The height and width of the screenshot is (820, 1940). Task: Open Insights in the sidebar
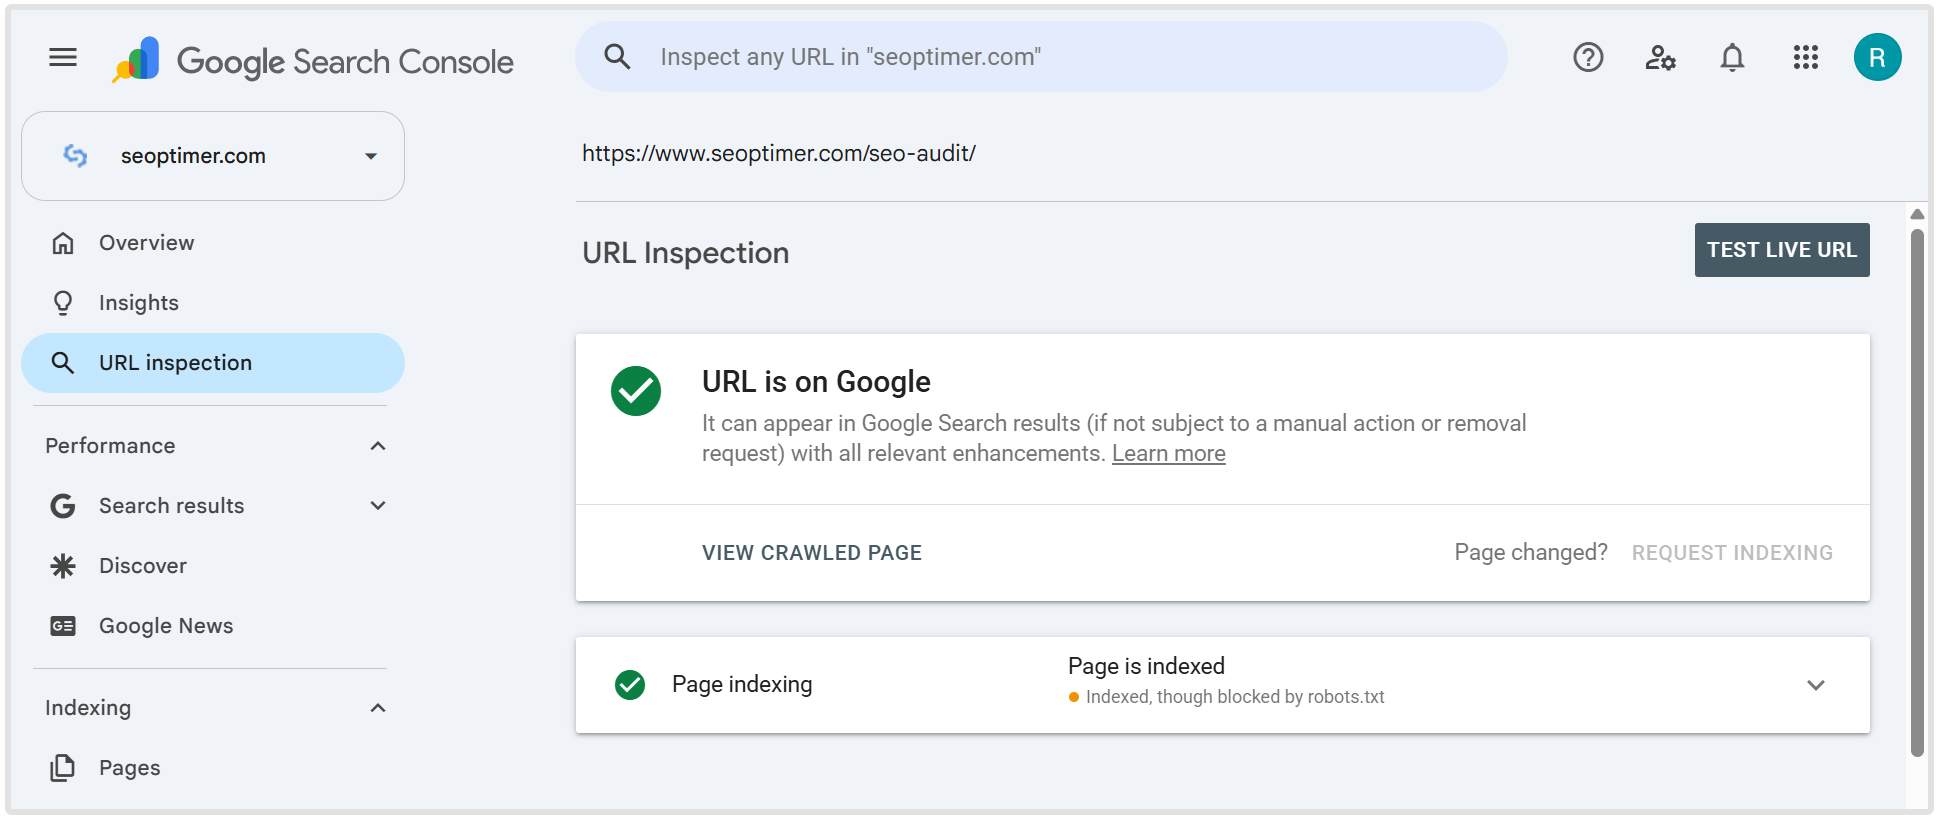click(x=213, y=303)
